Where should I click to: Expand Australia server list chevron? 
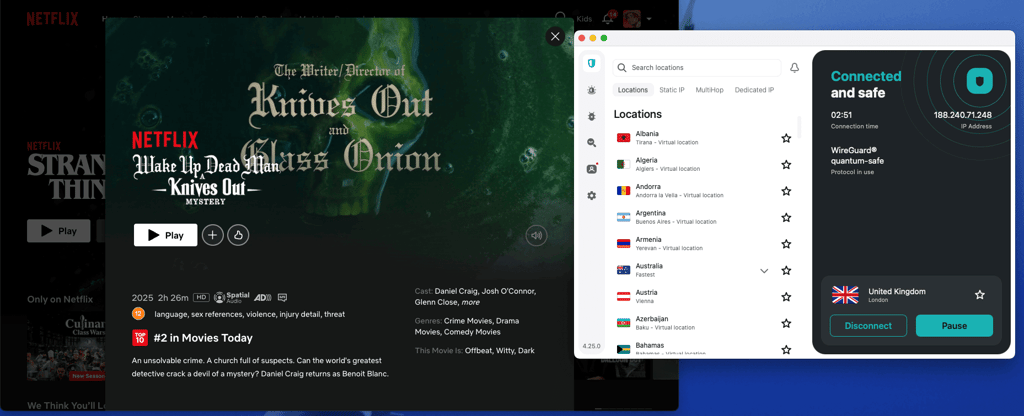(764, 270)
